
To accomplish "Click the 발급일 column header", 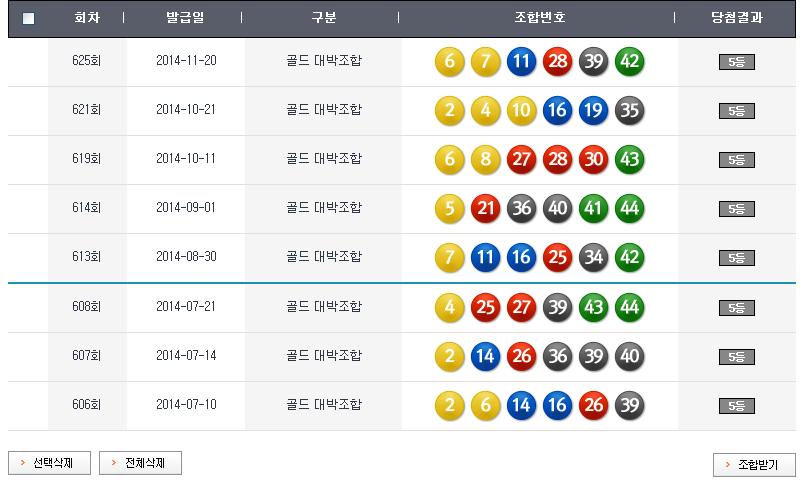I will [186, 19].
